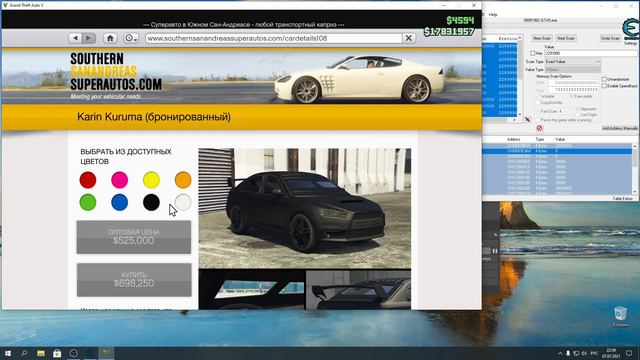Open the browser history clock icon

[x=131, y=38]
